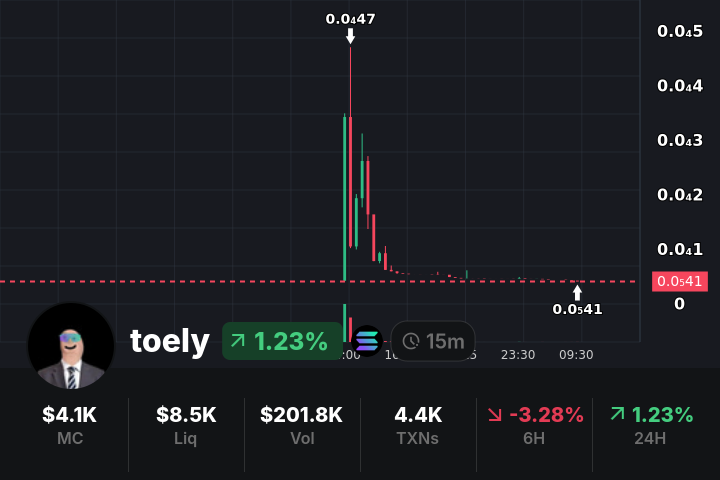Click the red down-arrow icon for 6H

pos(495,414)
